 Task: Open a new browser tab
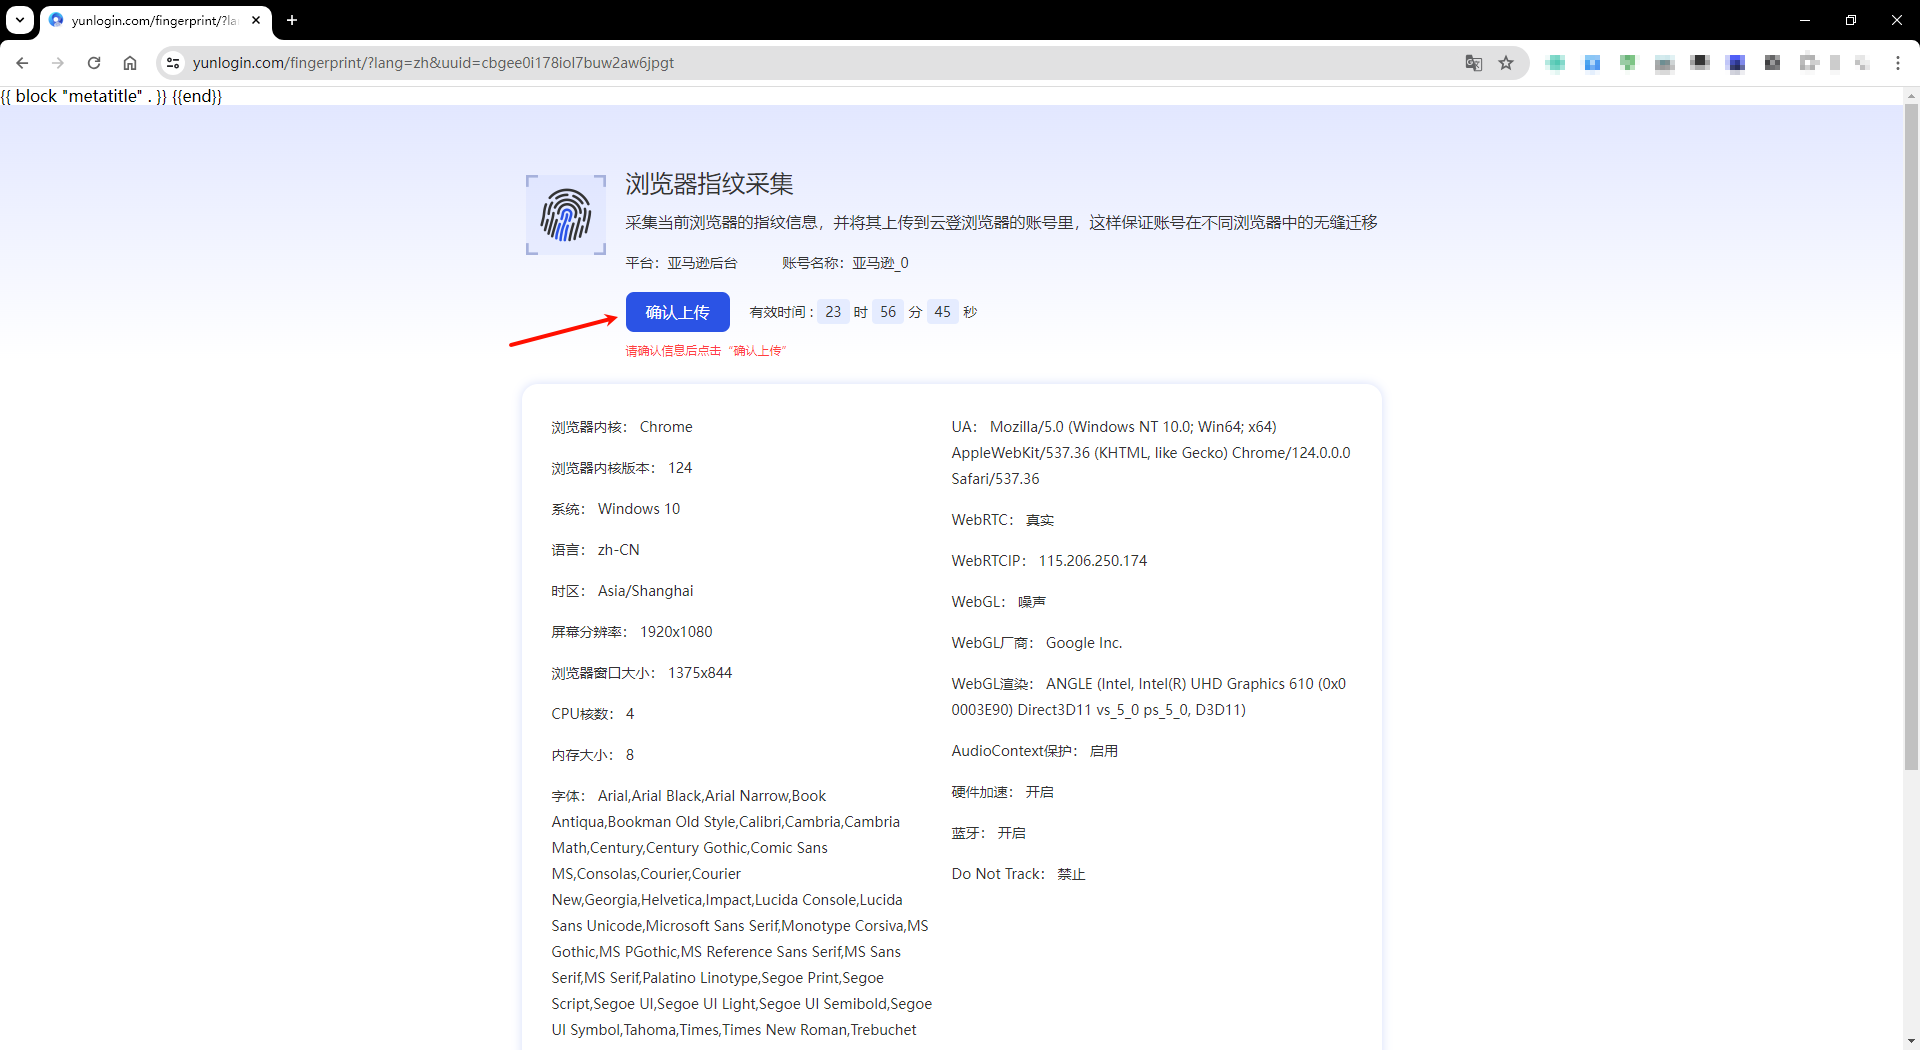pos(292,20)
